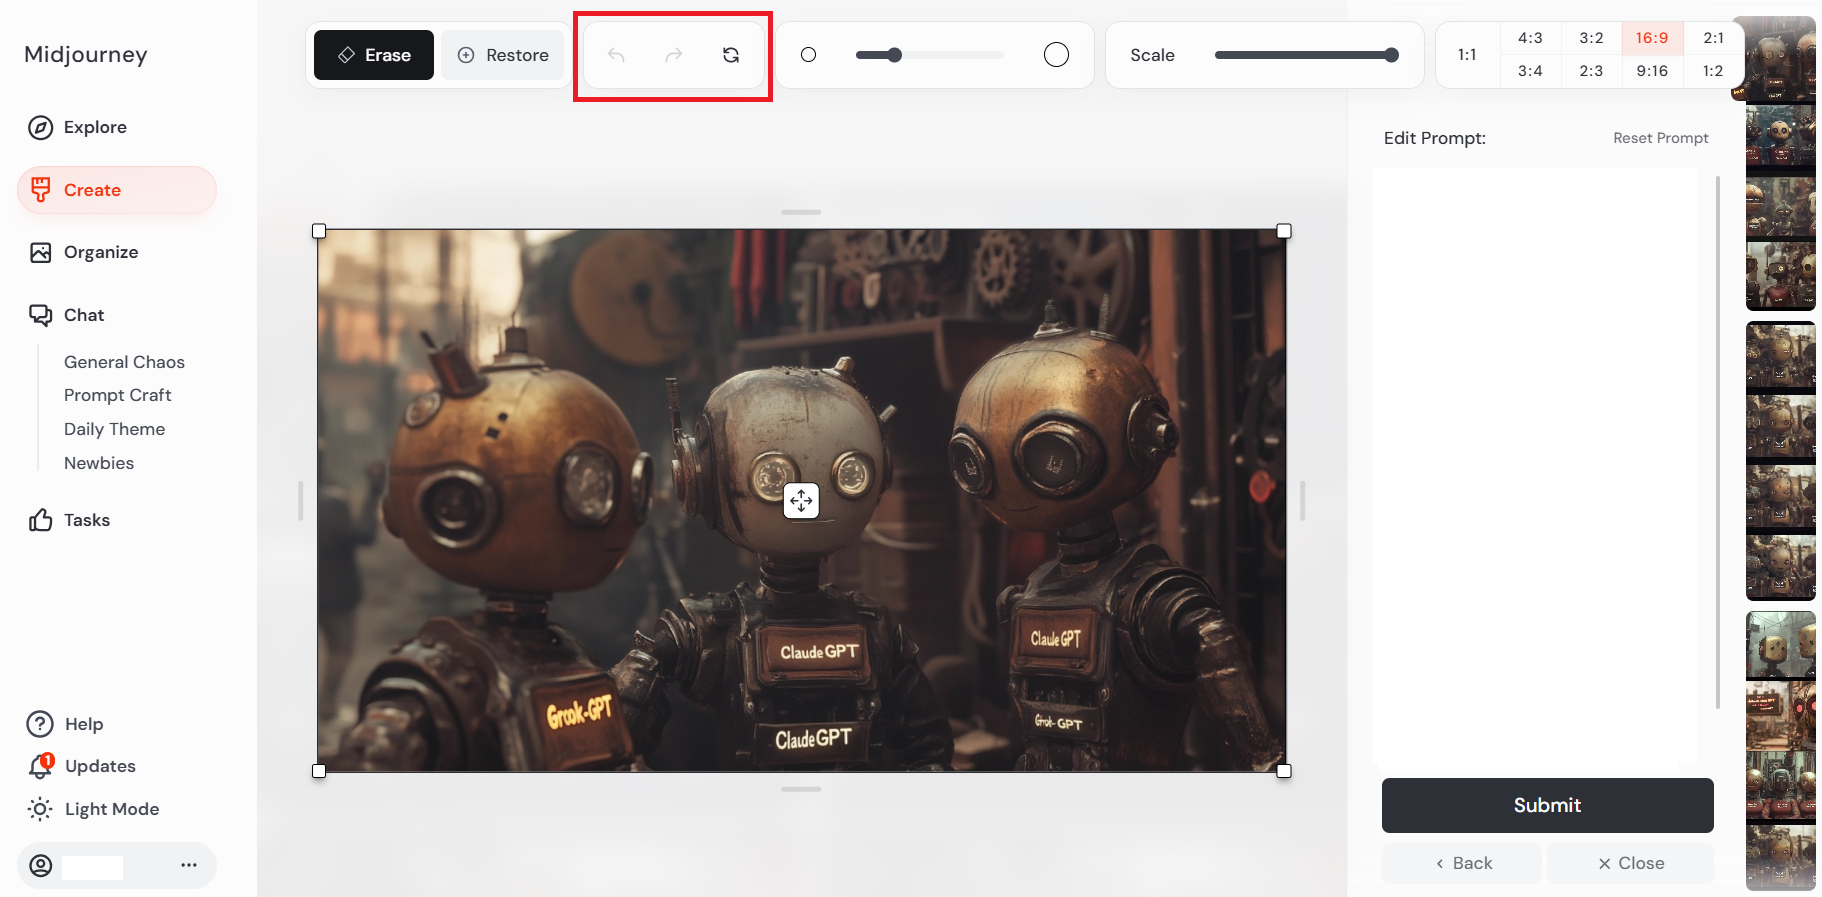Click Reset Prompt
This screenshot has height=897, width=1822.
tap(1660, 138)
